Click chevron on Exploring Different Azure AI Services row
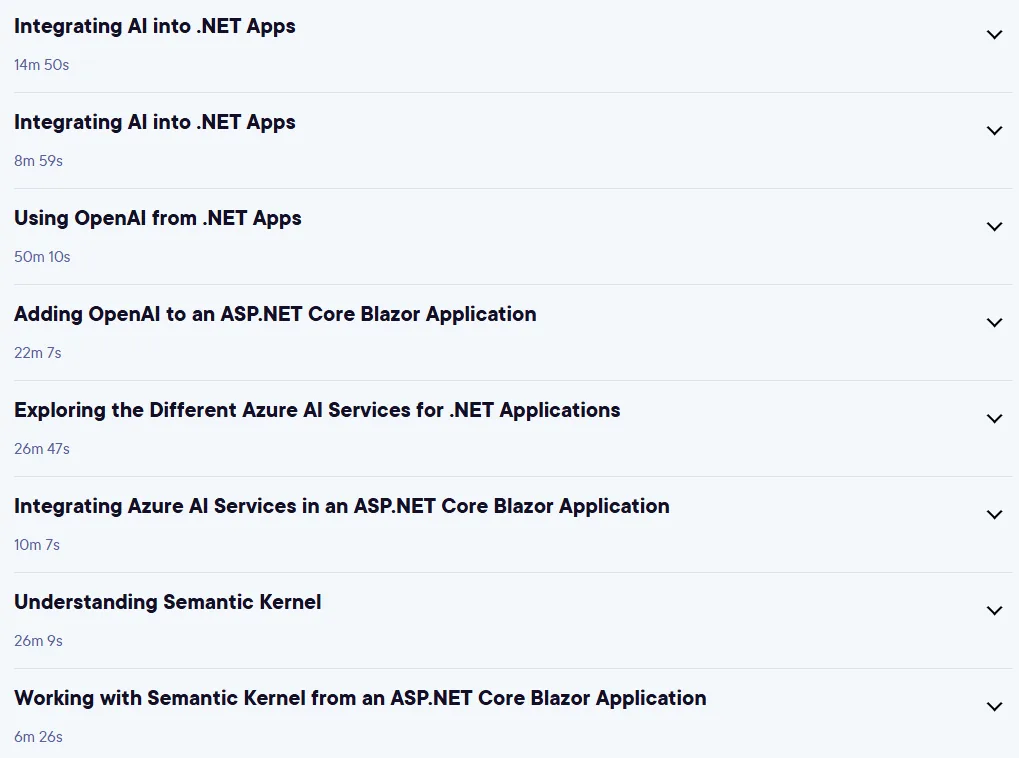 pos(994,419)
